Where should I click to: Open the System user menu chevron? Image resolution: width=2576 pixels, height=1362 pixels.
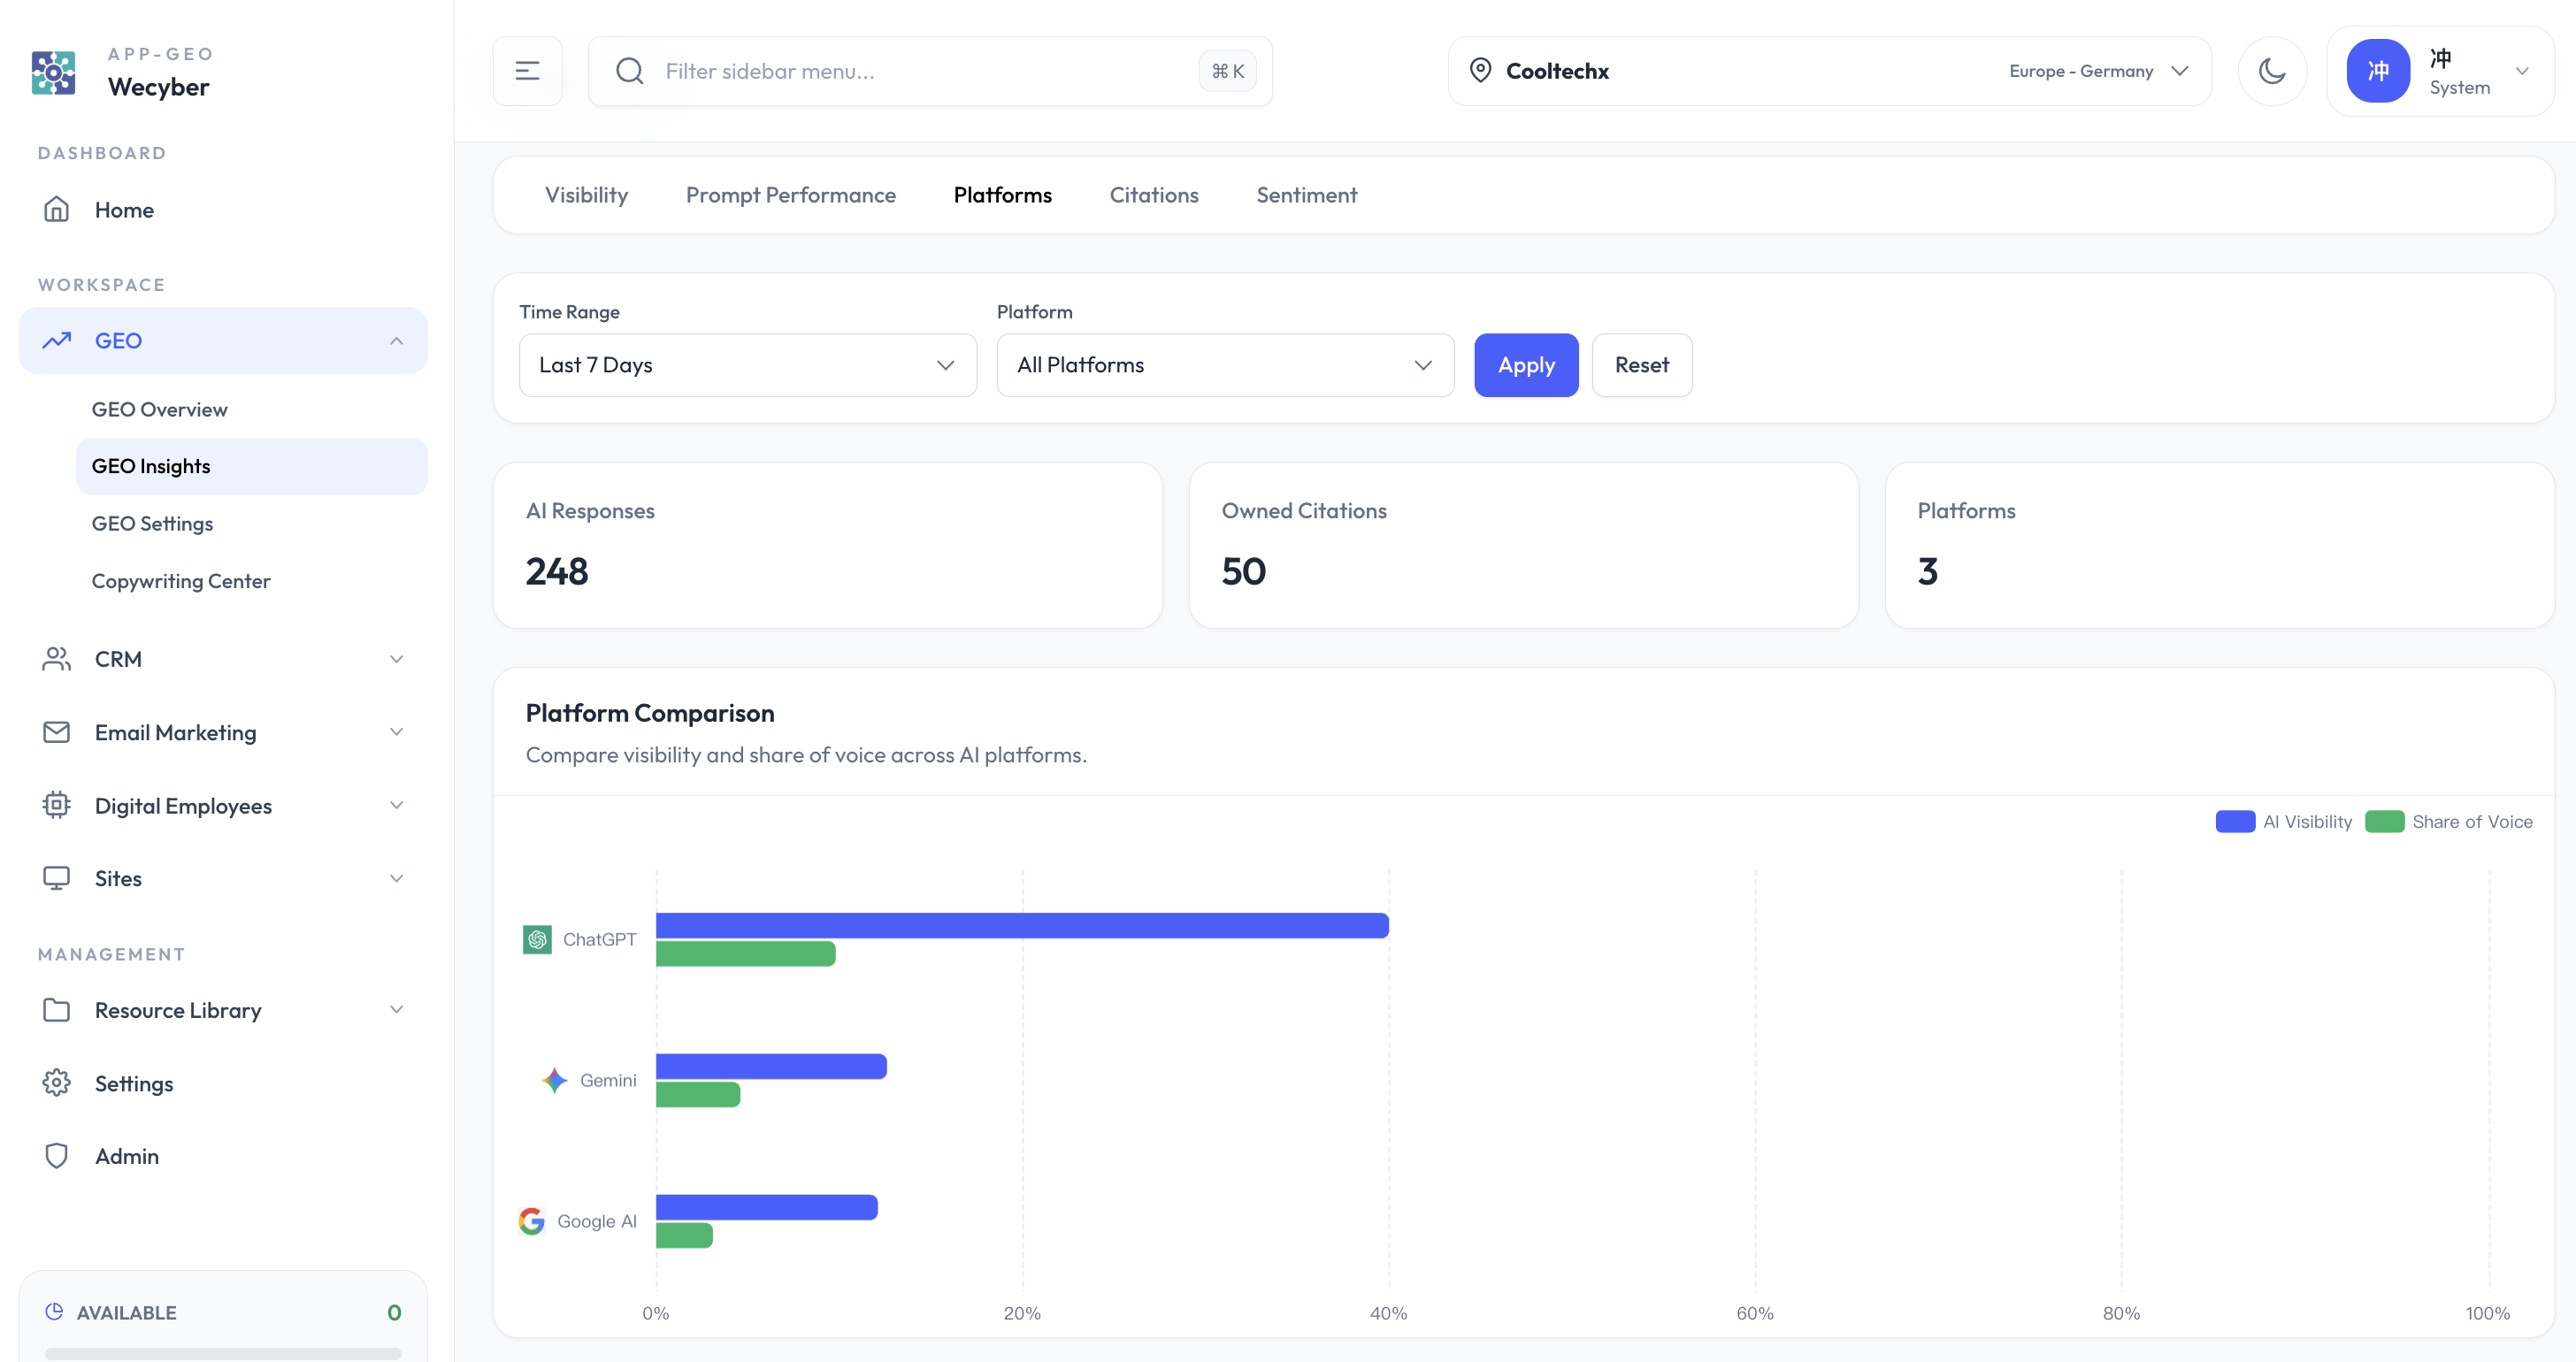(x=2522, y=71)
